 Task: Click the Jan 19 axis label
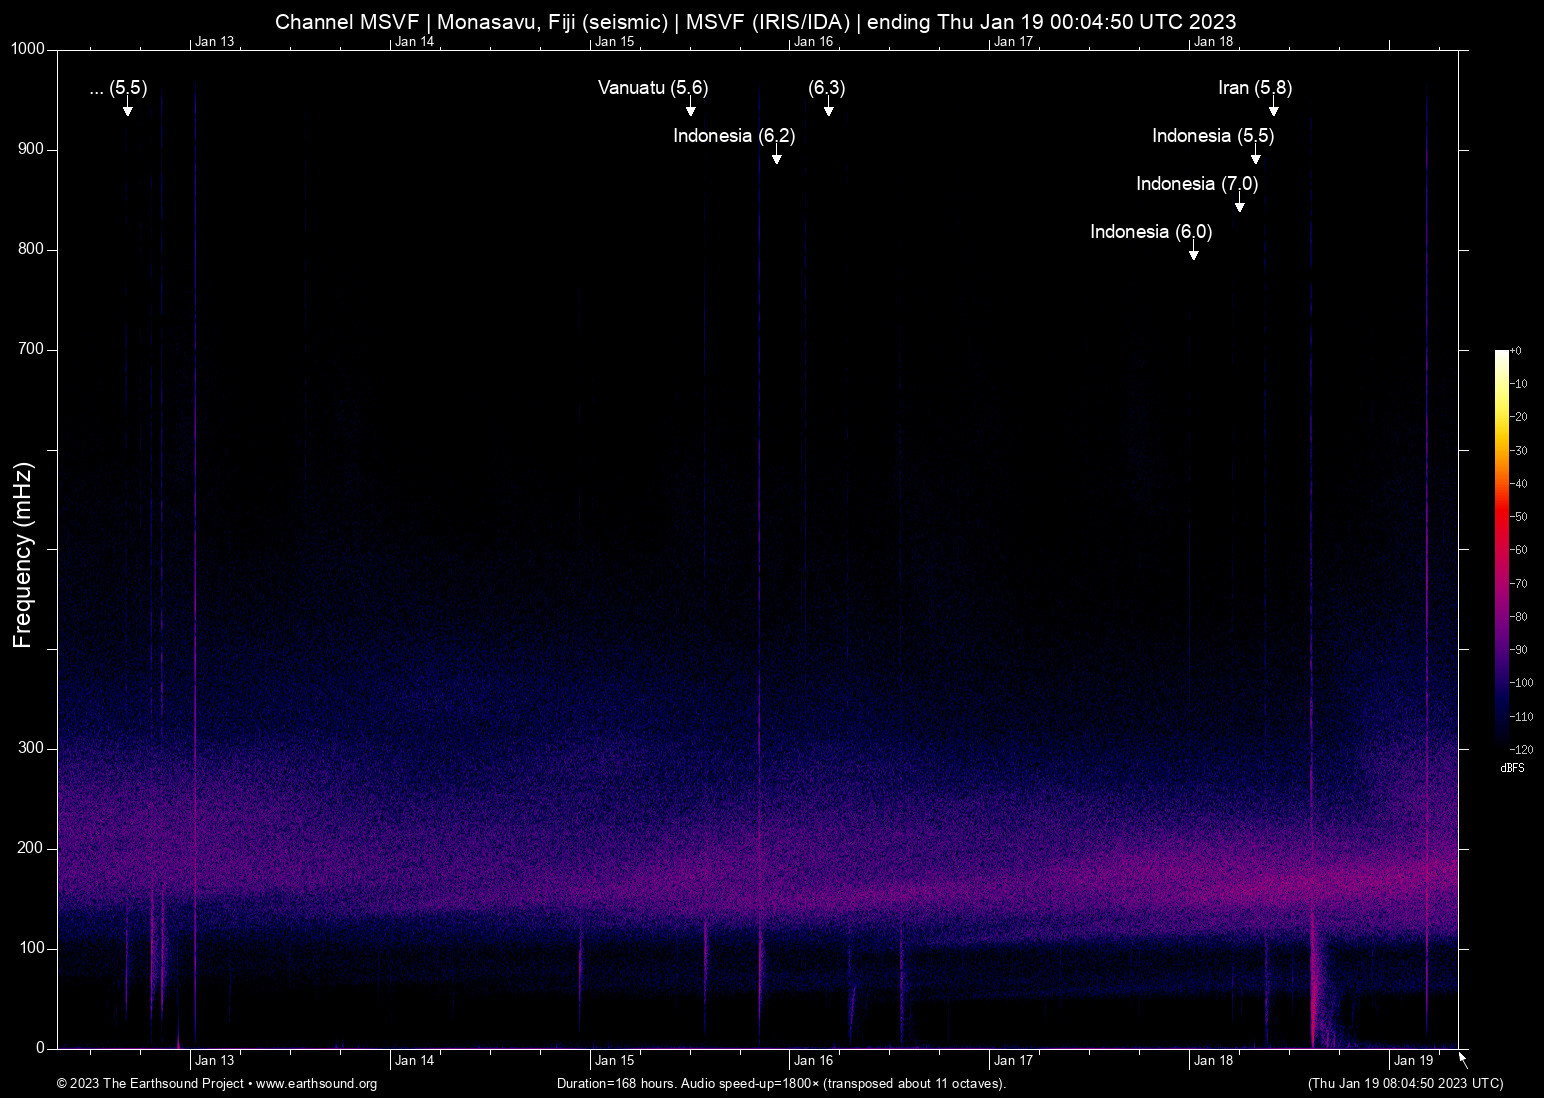coord(1416,1060)
